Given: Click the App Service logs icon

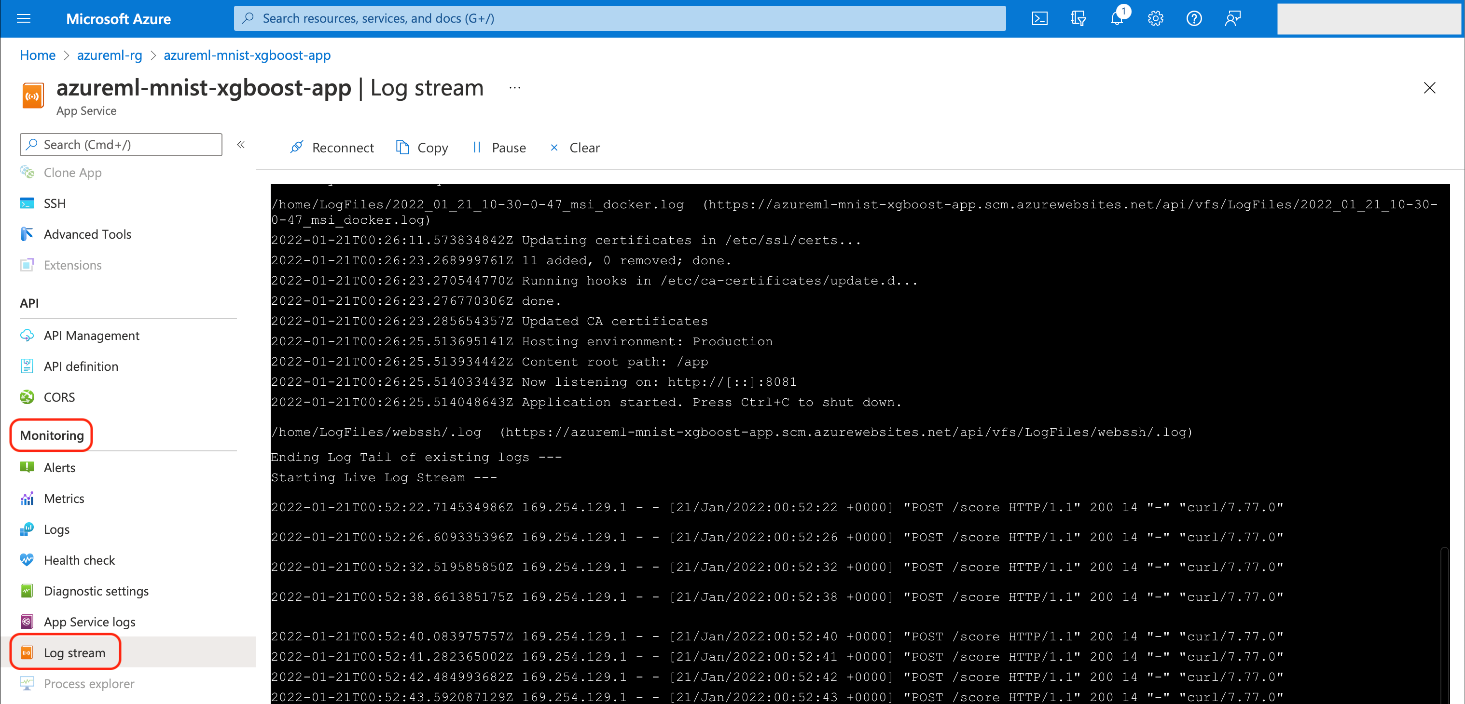Looking at the screenshot, I should click(x=27, y=622).
